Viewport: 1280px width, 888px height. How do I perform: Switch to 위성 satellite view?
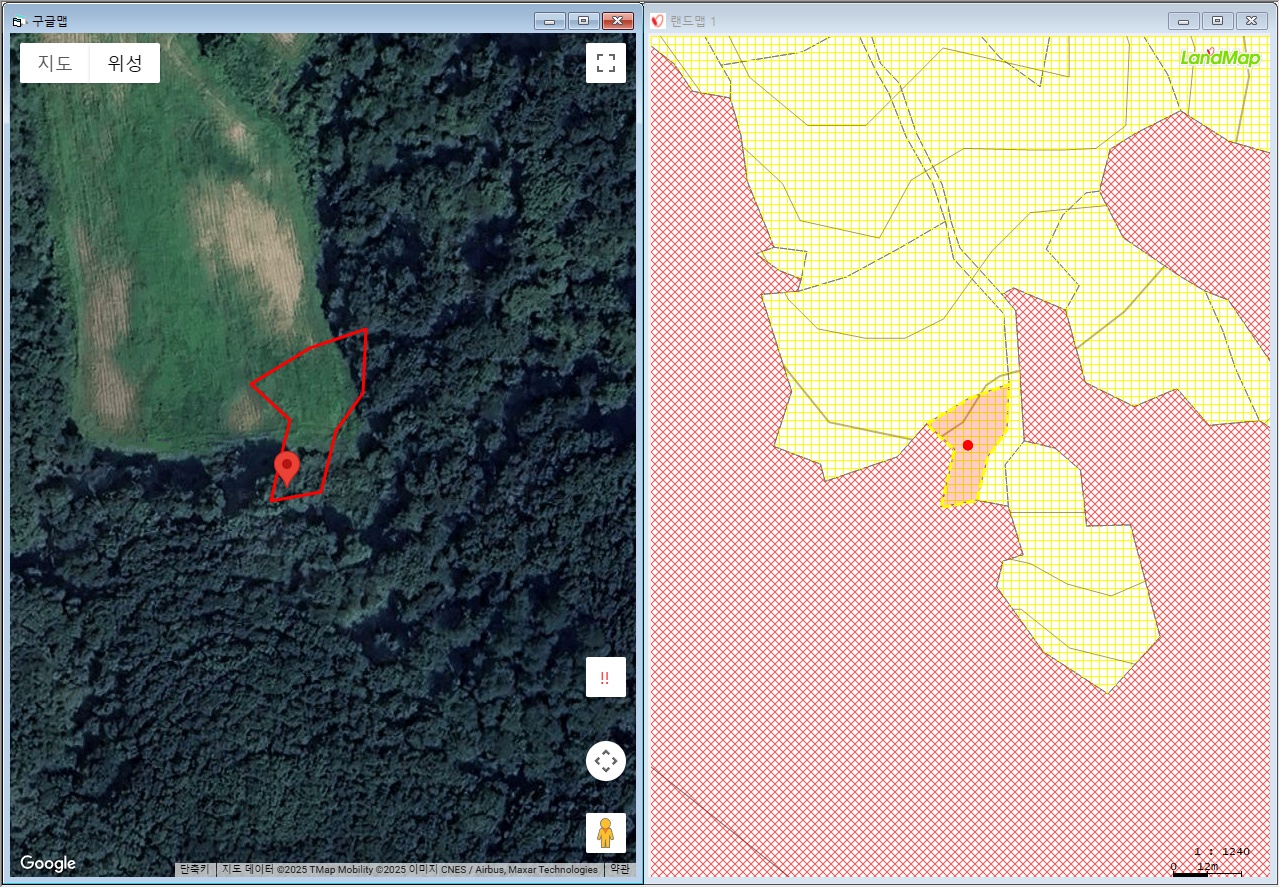point(125,63)
